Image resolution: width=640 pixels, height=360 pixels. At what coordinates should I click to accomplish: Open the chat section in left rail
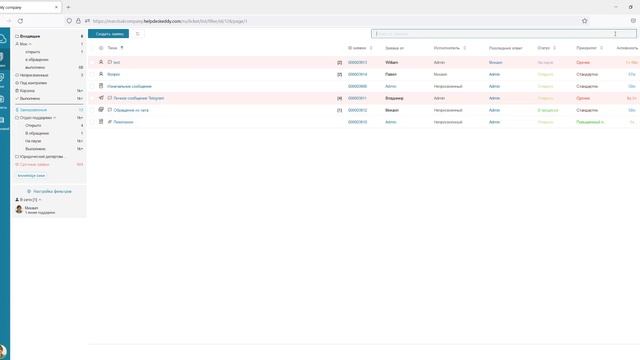click(2, 79)
